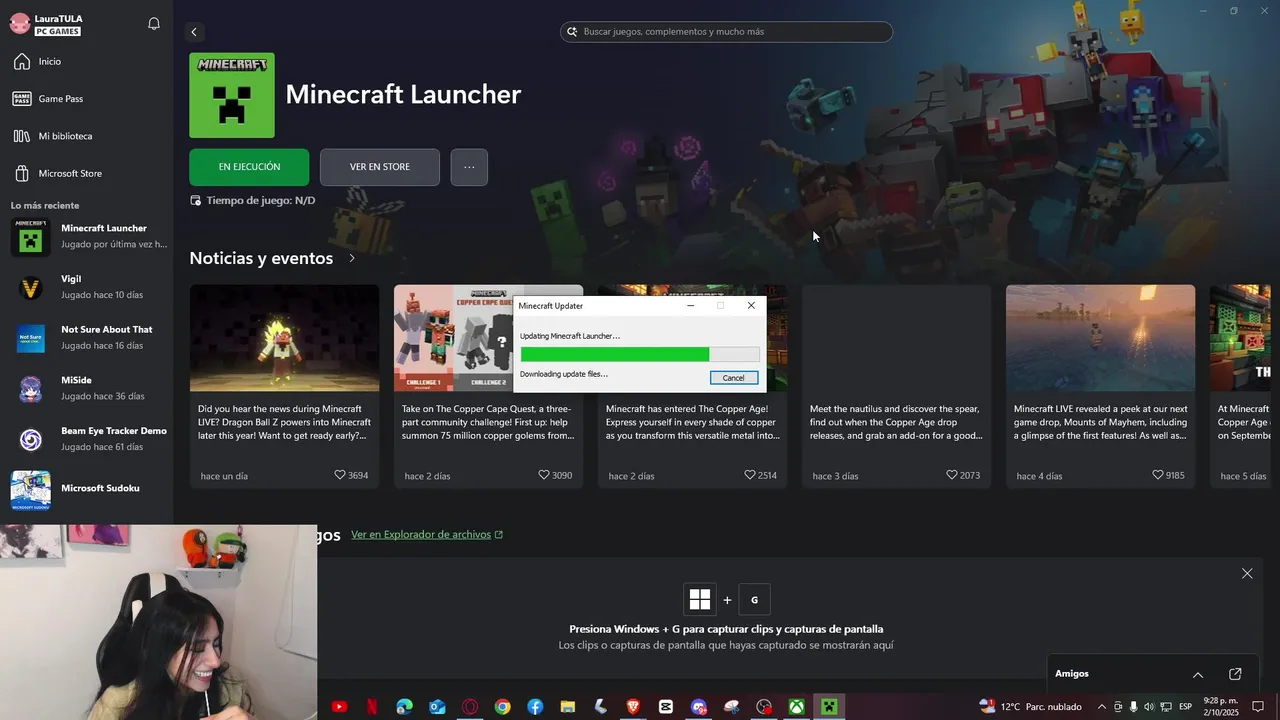Switch ESP input language indicator
1280x720 pixels.
(x=1186, y=707)
